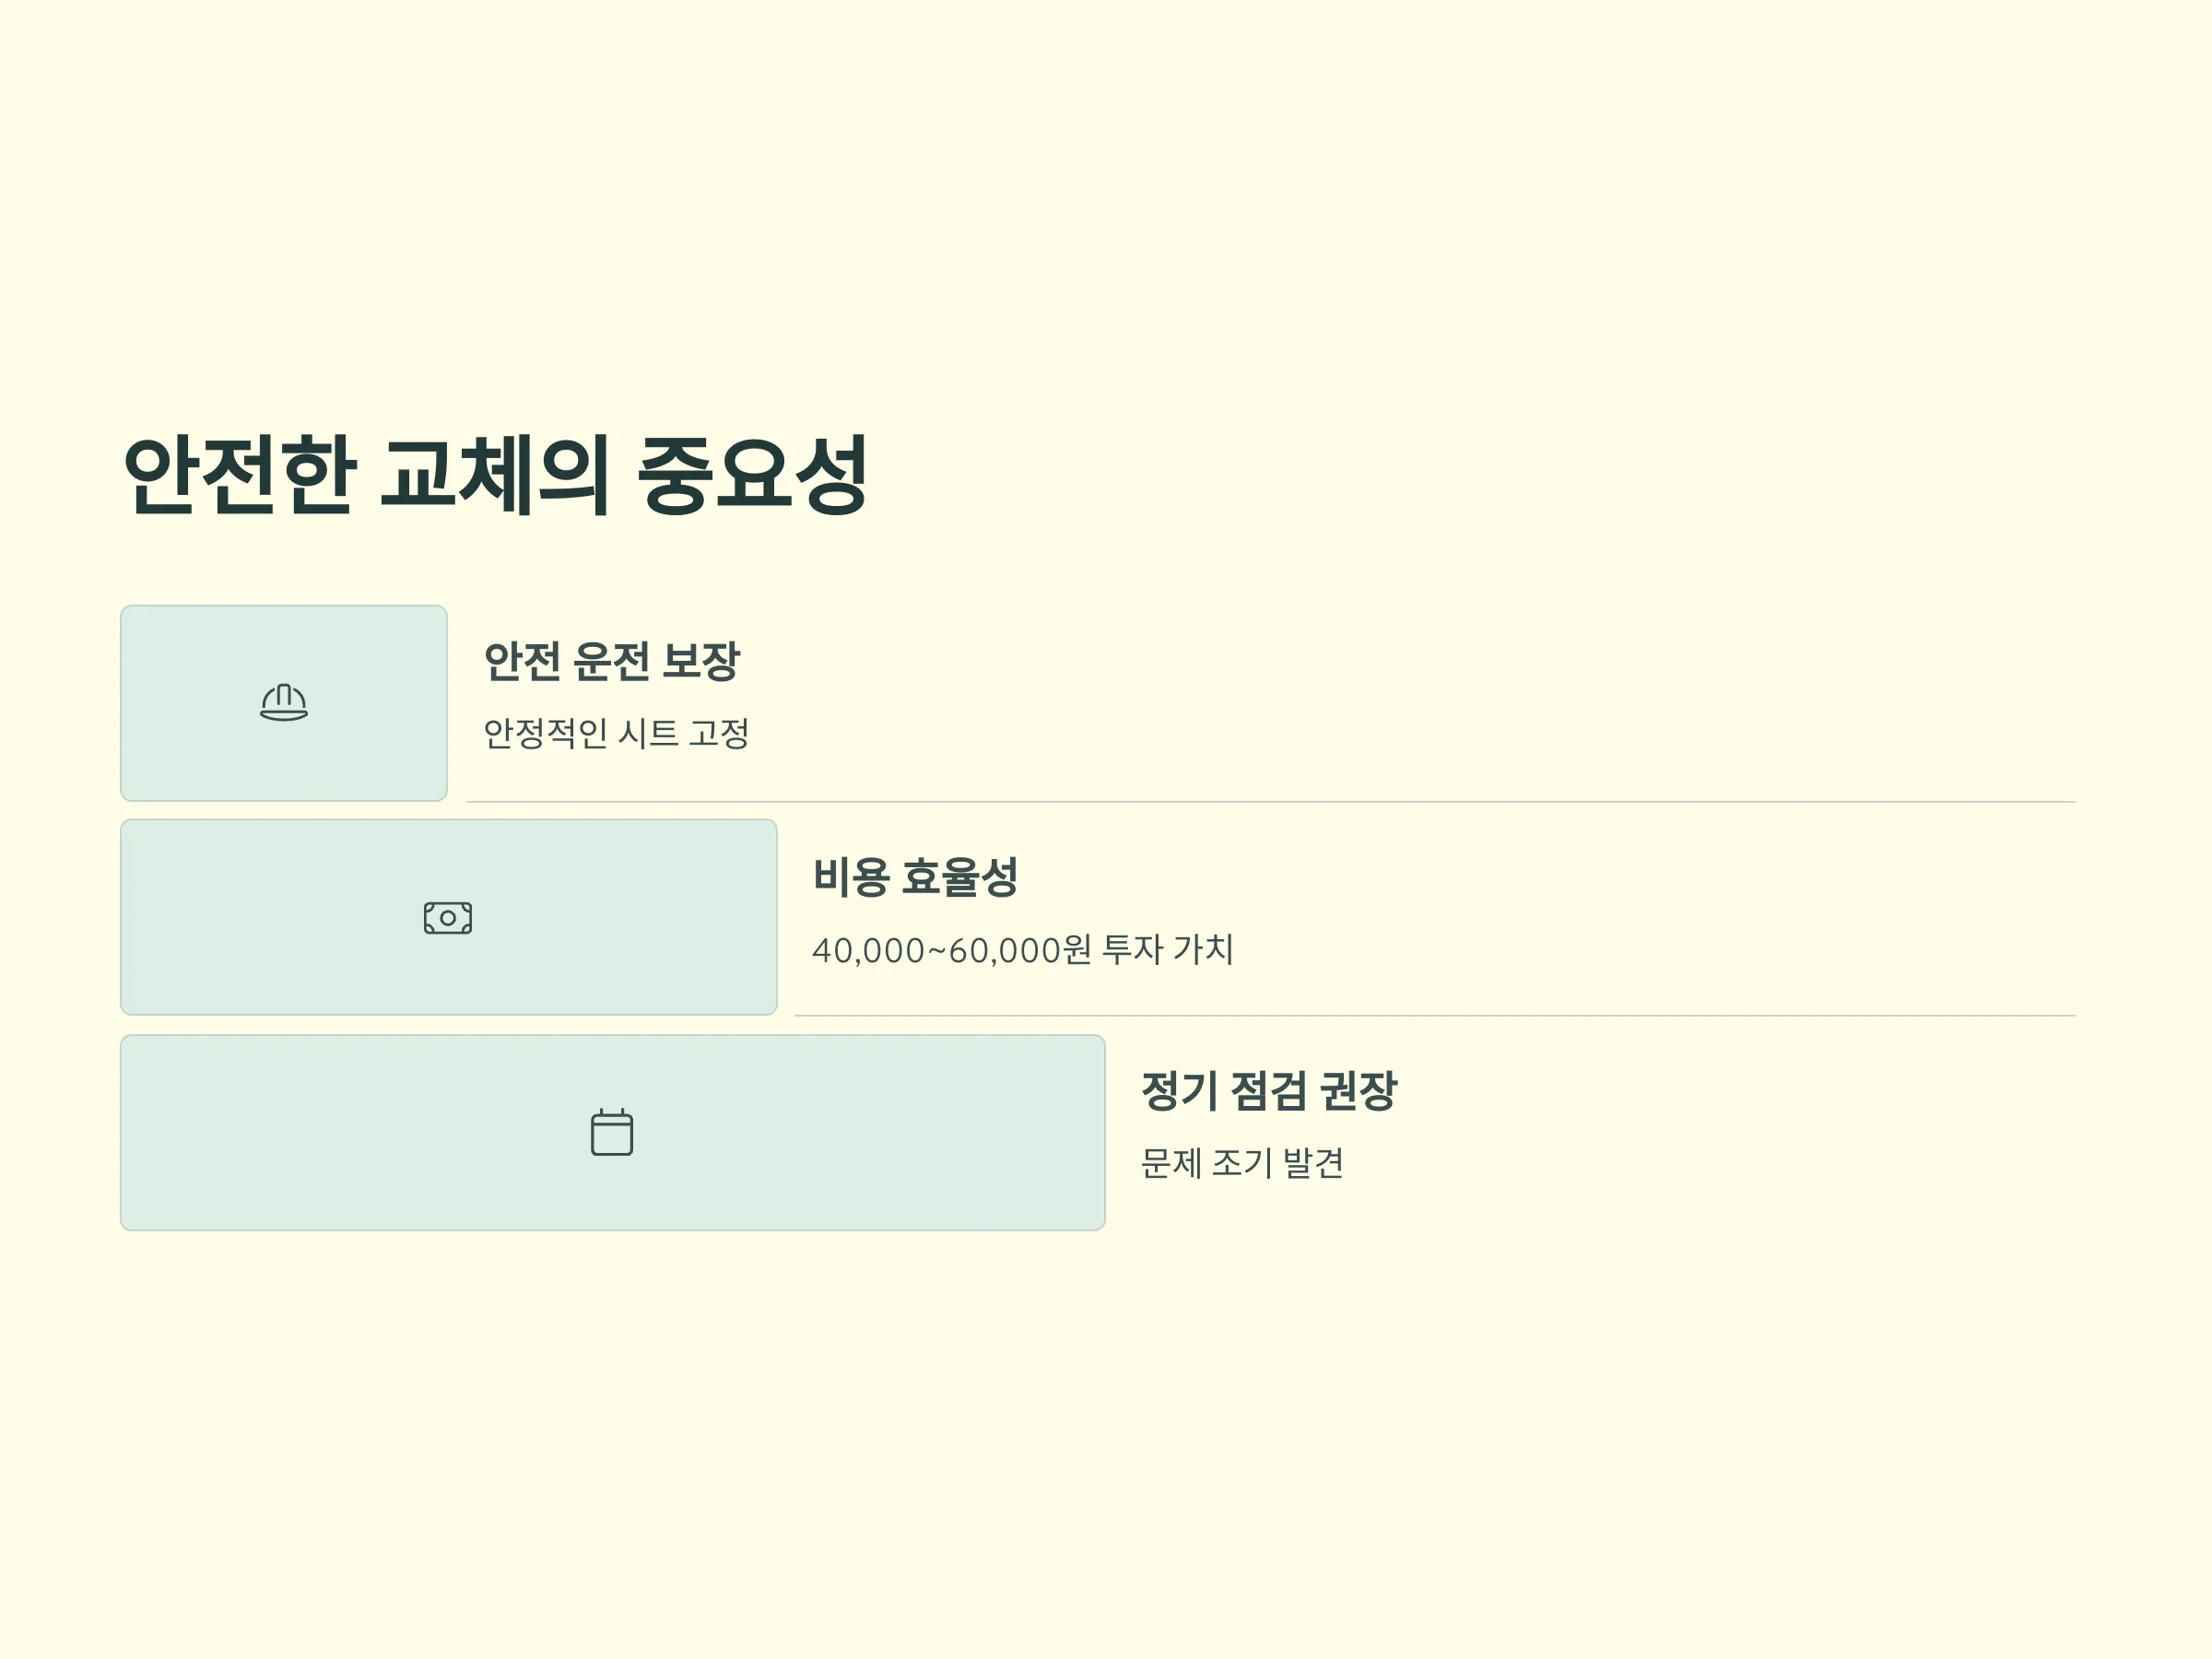Click the word 권장 in third heading
The height and width of the screenshot is (1659, 2212).
1358,1091
